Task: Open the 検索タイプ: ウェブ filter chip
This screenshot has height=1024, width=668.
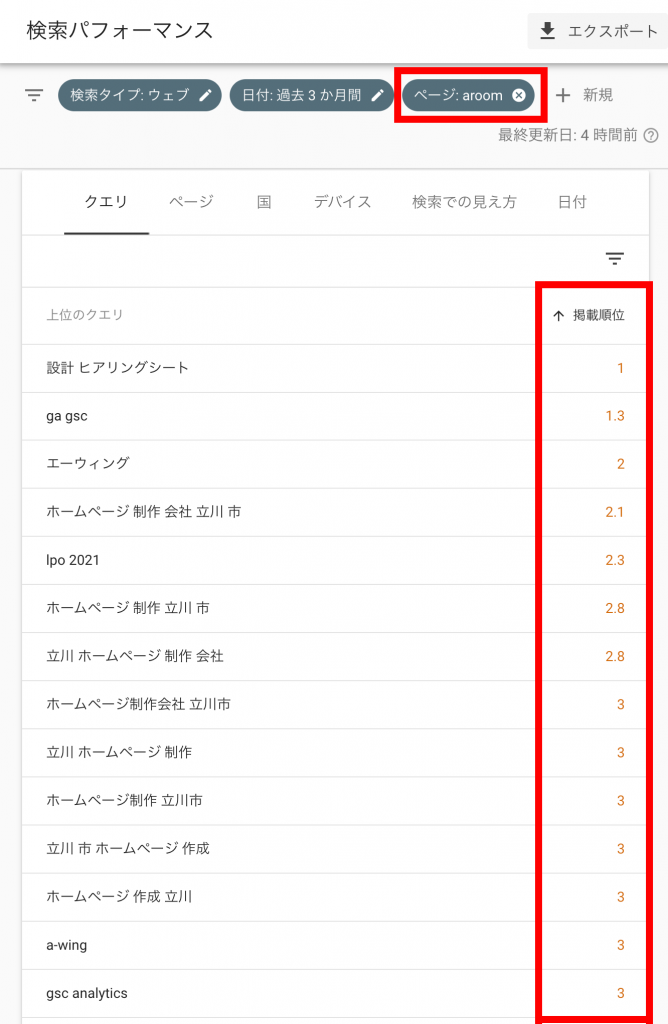Action: click(x=130, y=95)
